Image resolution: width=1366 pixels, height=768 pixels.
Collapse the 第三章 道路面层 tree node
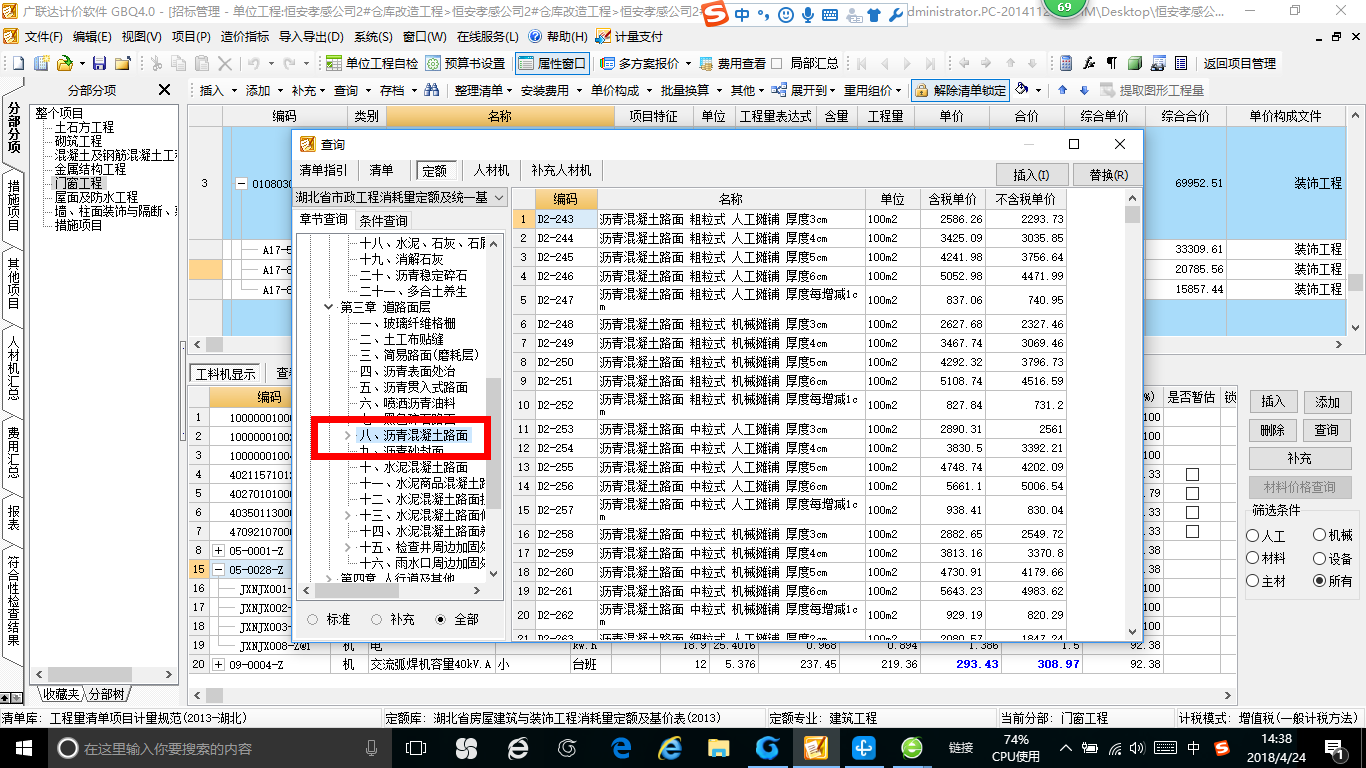point(329,307)
